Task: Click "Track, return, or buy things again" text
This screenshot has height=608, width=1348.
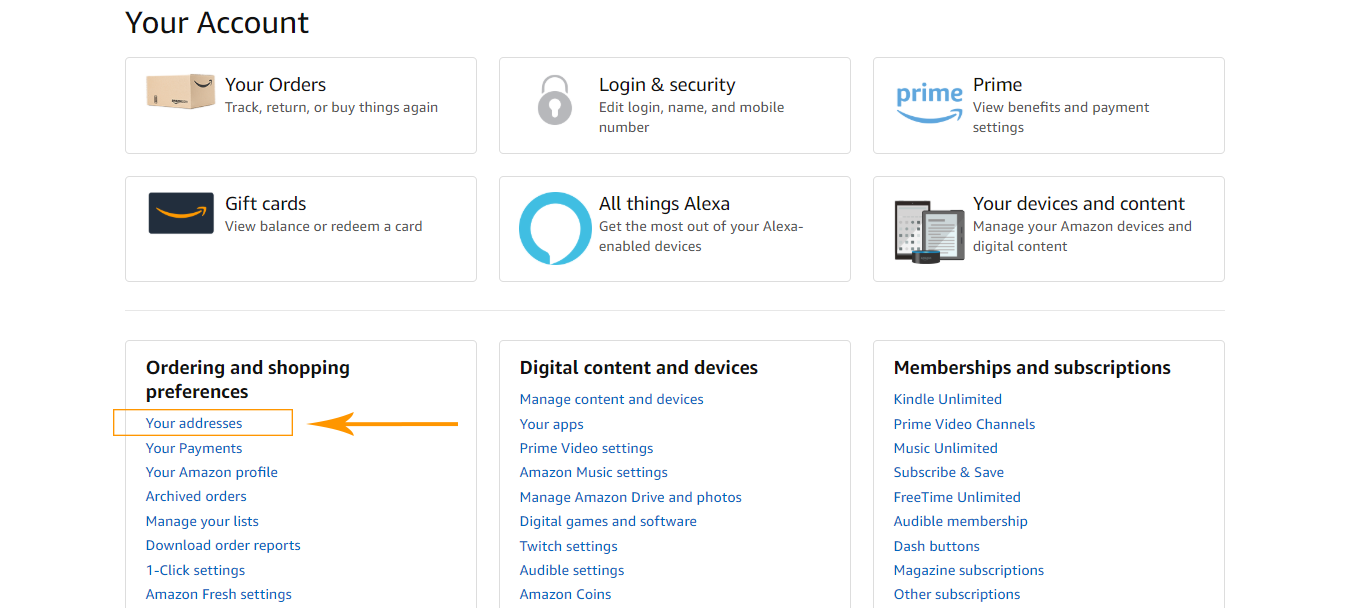Action: coord(331,107)
